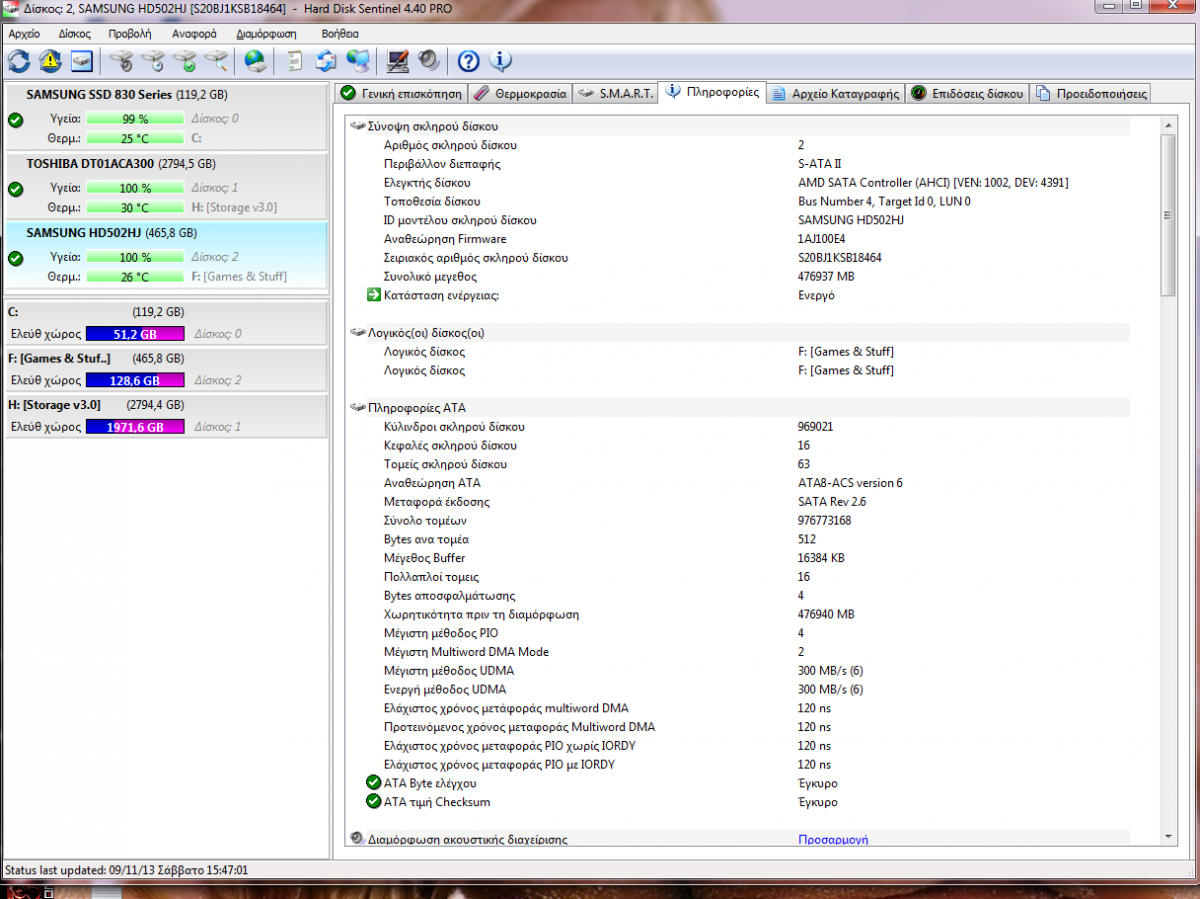The height and width of the screenshot is (899, 1200).
Task: Click the Status last updated text in status bar
Action: tap(126, 870)
